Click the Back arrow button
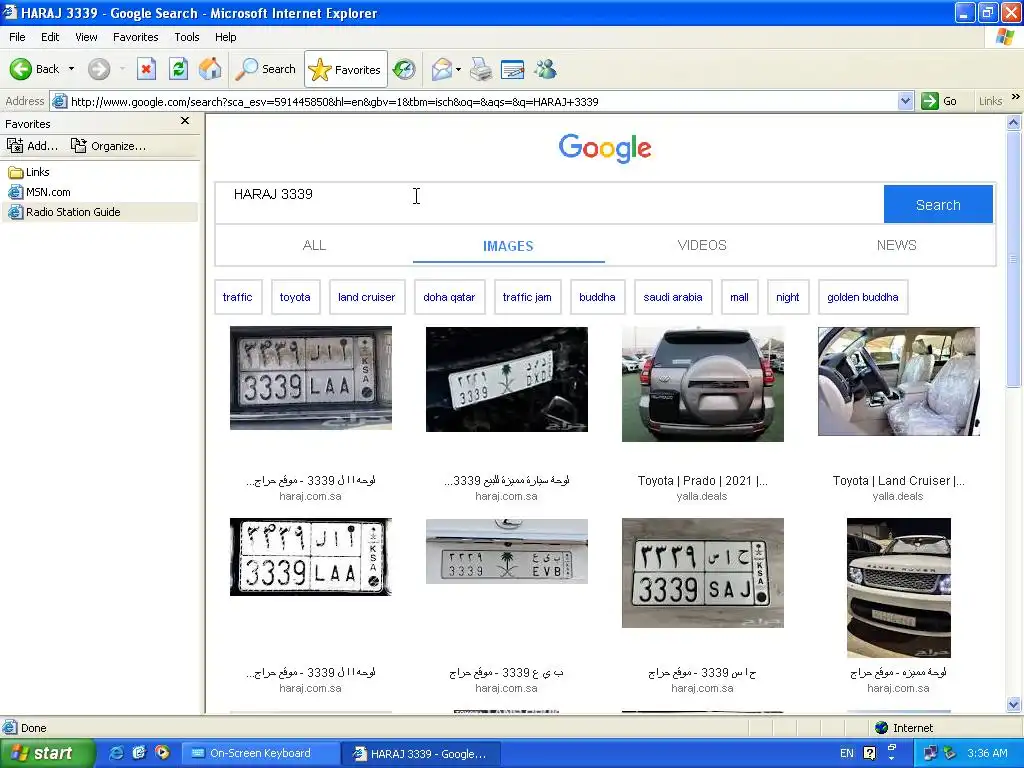This screenshot has height=768, width=1024. tap(34, 69)
